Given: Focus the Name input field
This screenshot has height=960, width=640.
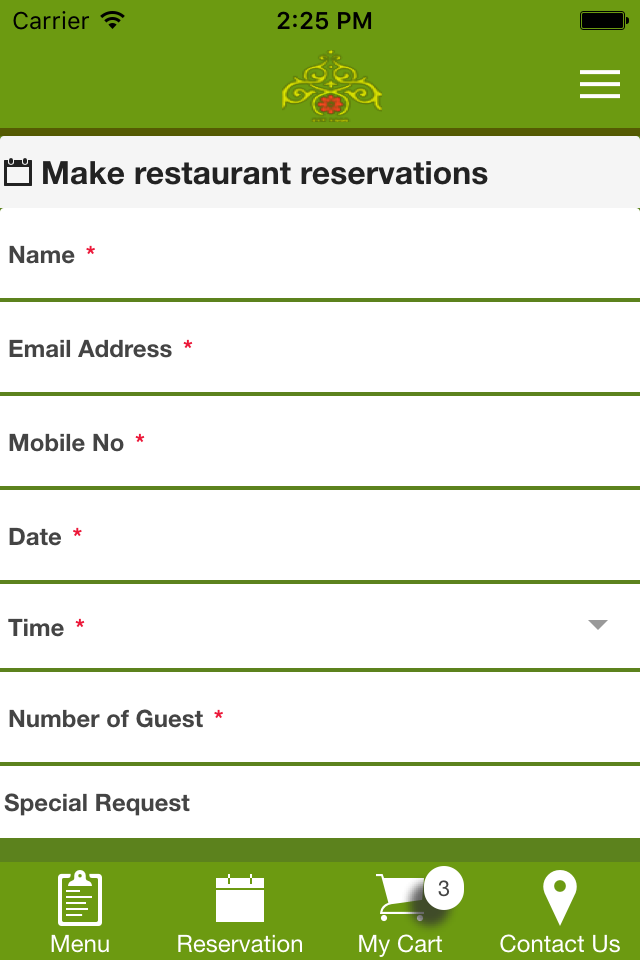Looking at the screenshot, I should [320, 255].
